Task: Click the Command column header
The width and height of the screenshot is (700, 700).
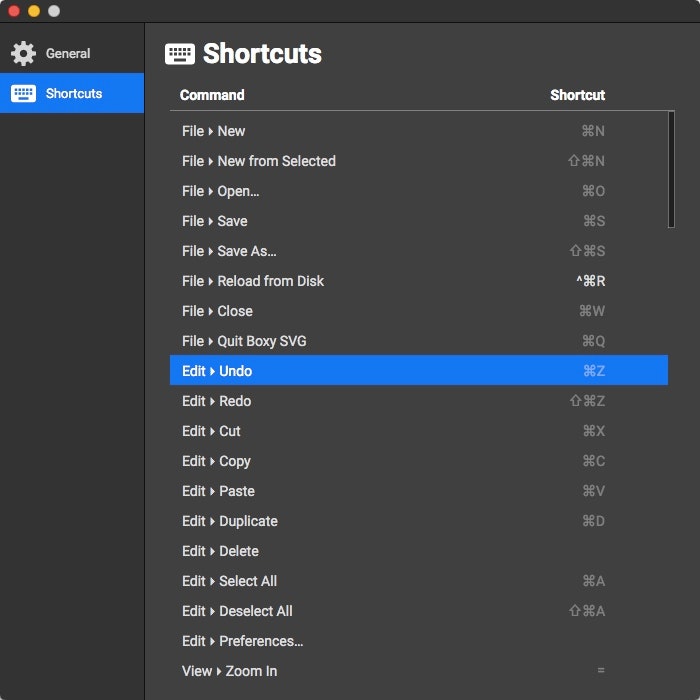Action: tap(212, 95)
